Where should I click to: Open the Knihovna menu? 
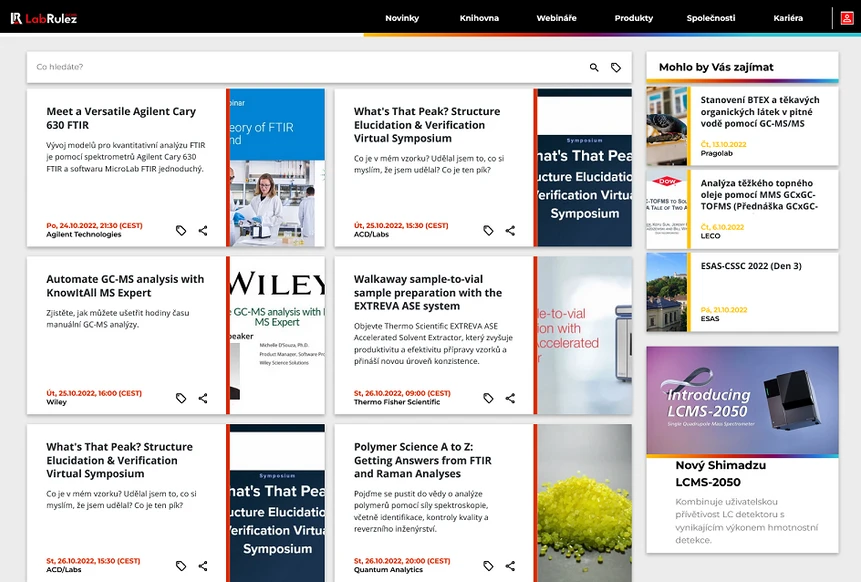click(479, 18)
